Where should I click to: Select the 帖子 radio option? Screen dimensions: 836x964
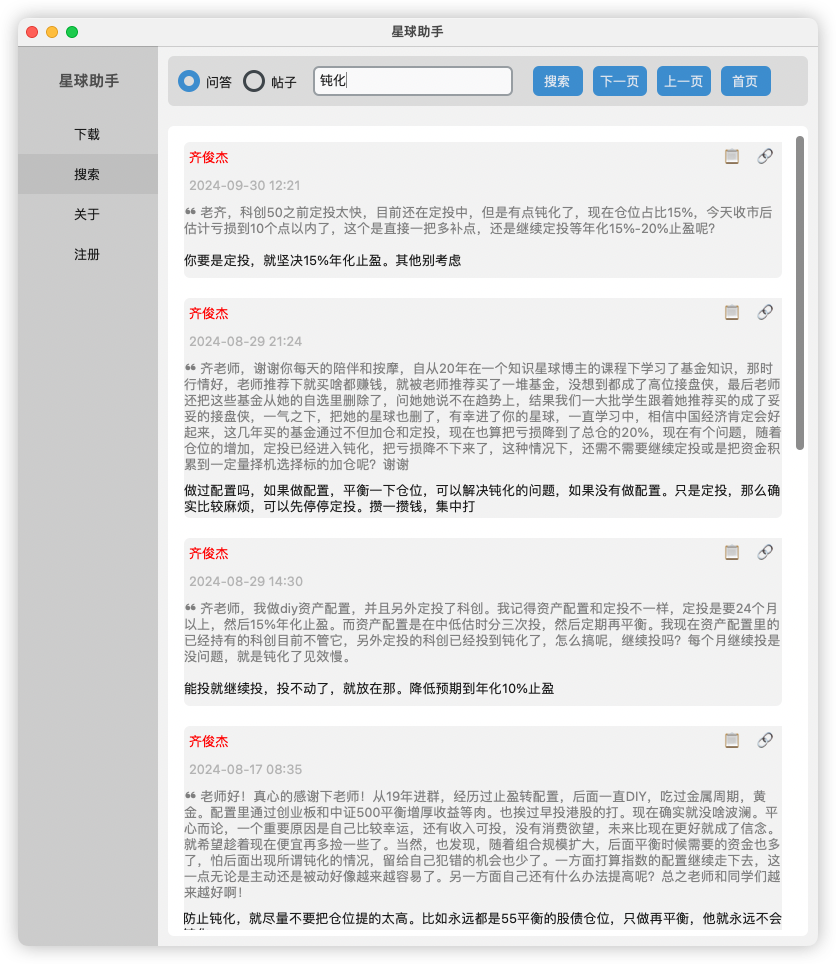tap(253, 81)
